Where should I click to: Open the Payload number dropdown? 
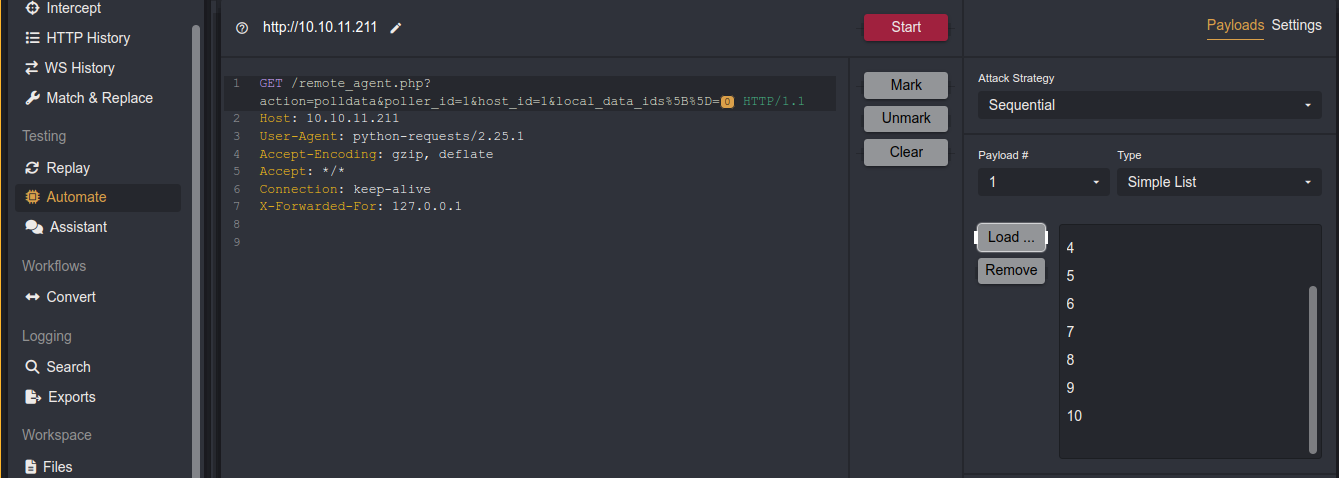coord(1043,182)
